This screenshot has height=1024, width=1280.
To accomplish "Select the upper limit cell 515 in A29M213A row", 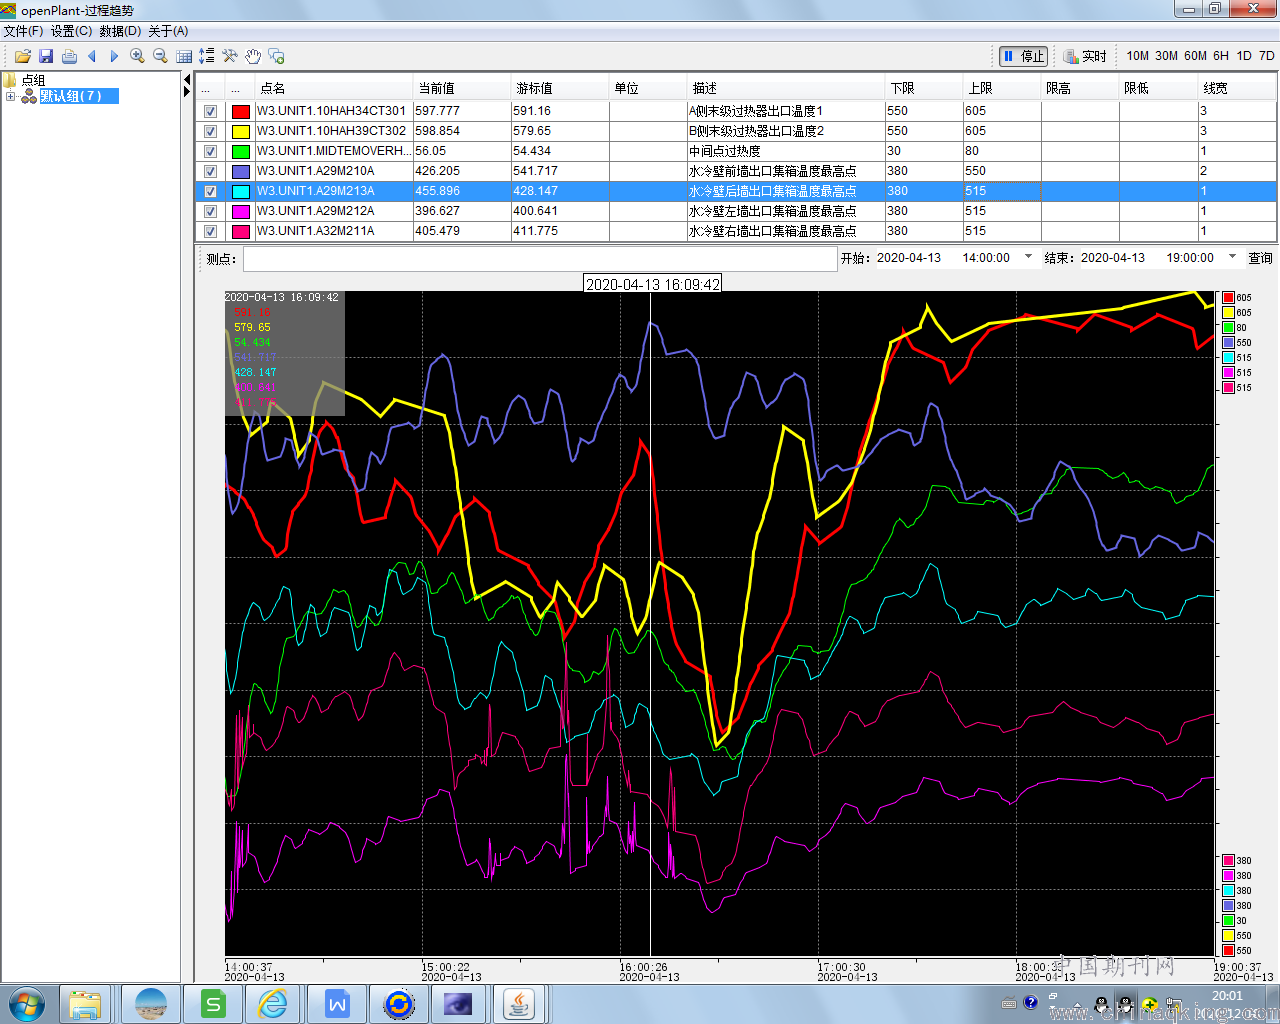I will coord(1002,191).
